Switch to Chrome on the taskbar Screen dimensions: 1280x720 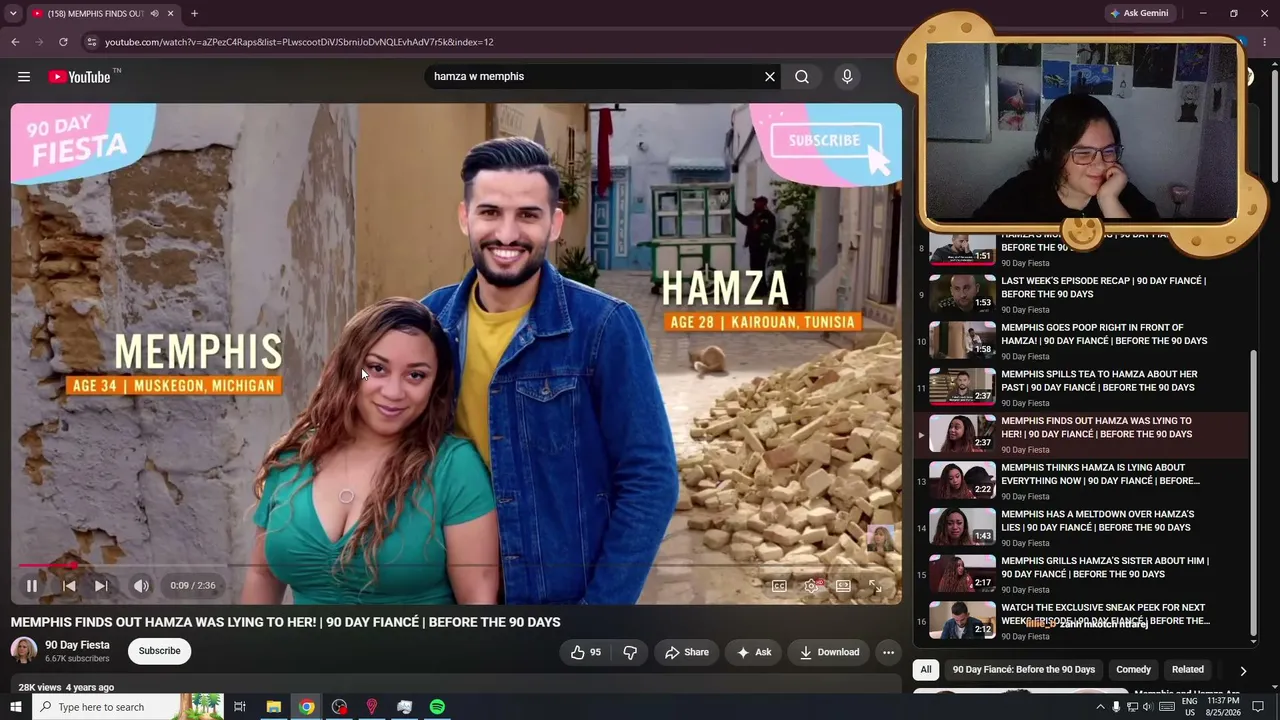[x=306, y=707]
